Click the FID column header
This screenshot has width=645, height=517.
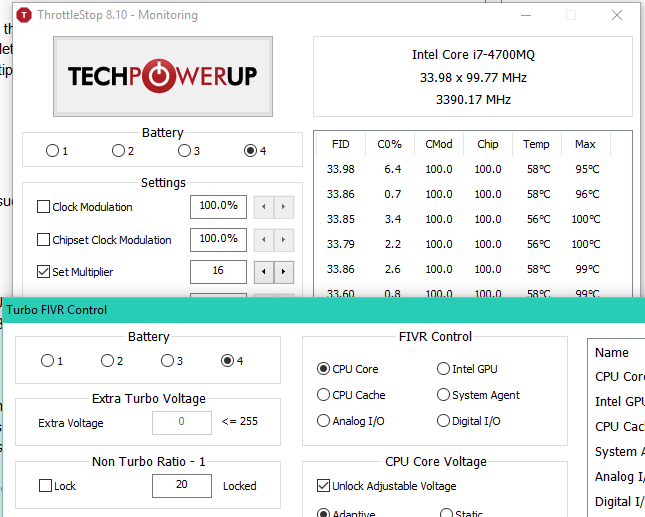click(x=341, y=144)
